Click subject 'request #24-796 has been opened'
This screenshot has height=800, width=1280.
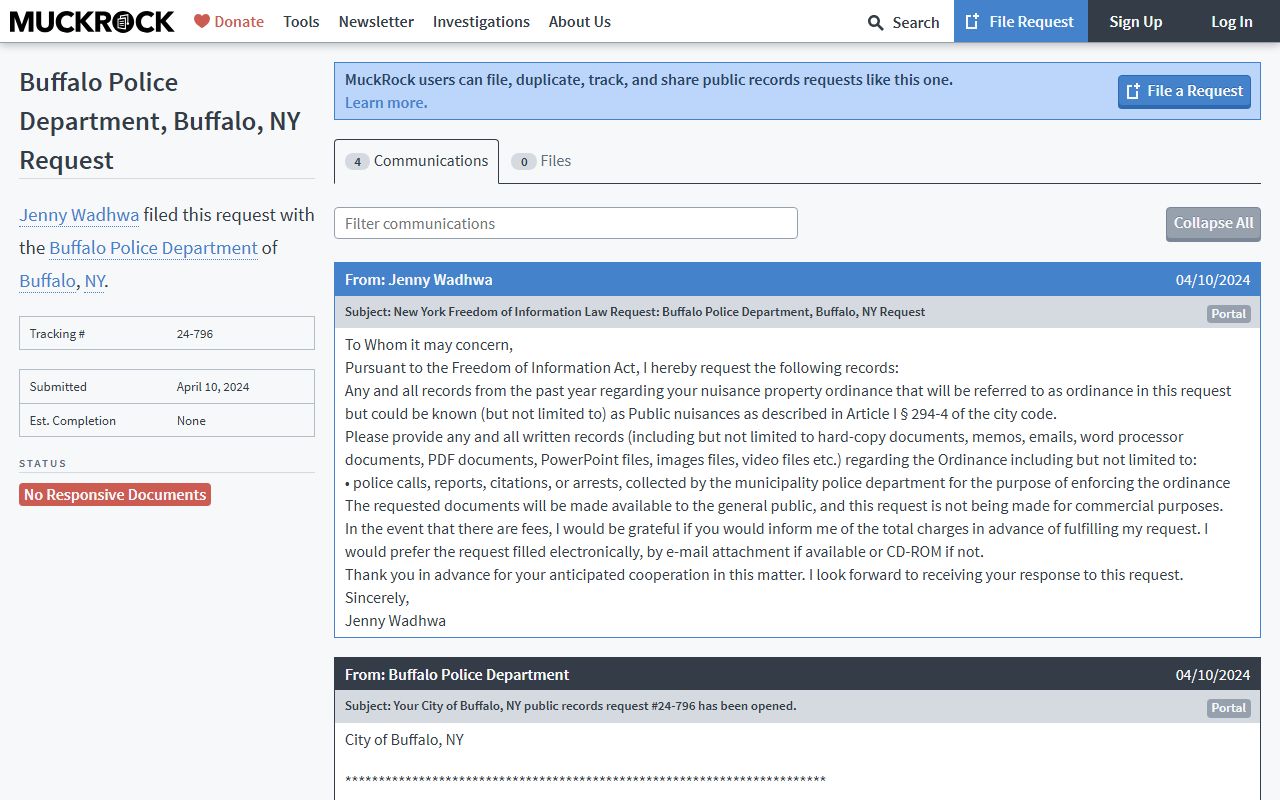[x=570, y=705]
